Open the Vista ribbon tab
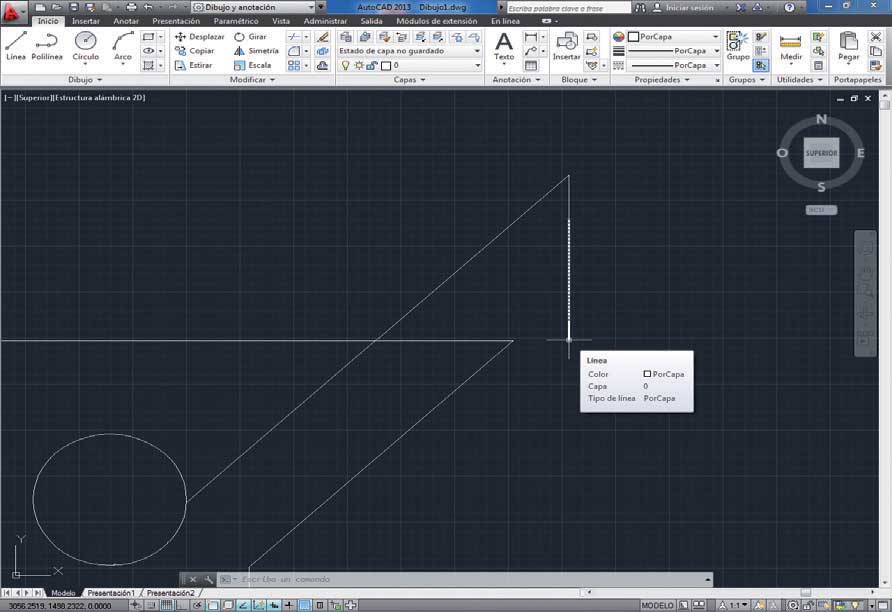This screenshot has width=892, height=612. point(281,21)
